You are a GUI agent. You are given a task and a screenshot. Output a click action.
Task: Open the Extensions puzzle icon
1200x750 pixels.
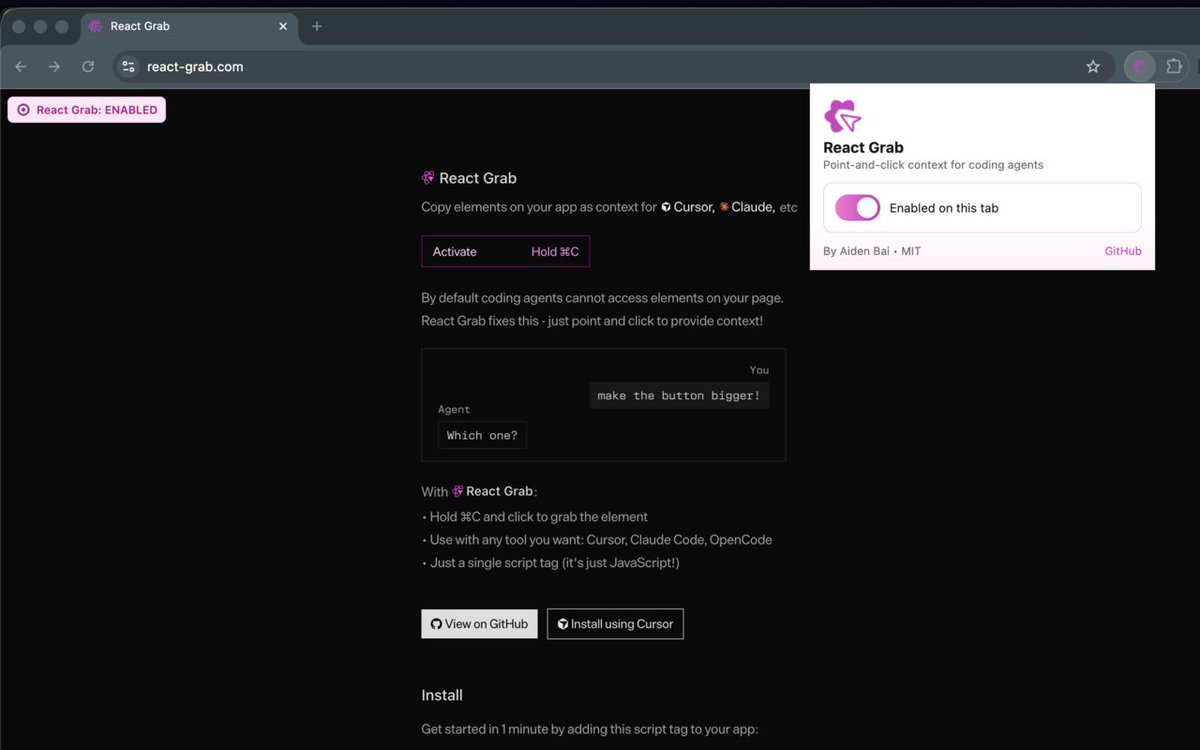(x=1174, y=67)
